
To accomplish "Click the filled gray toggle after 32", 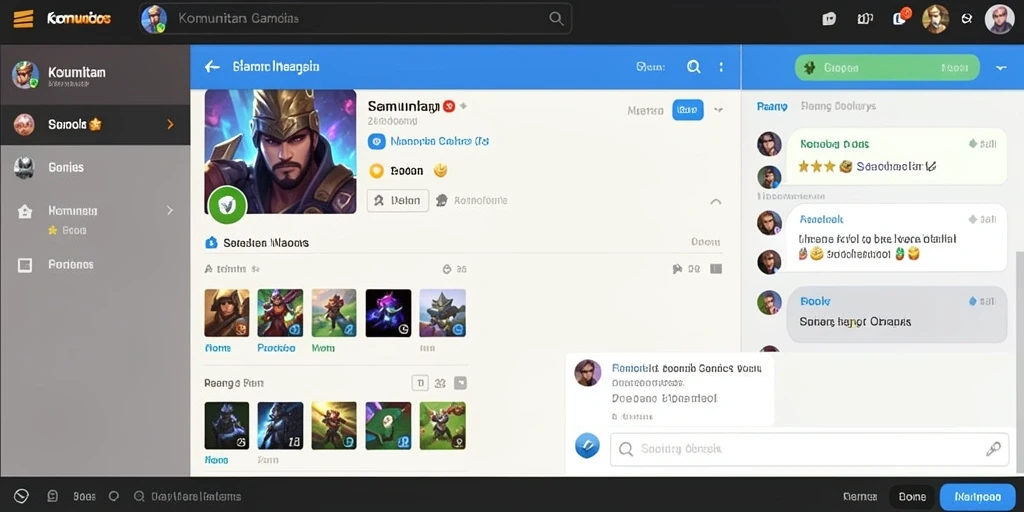I will tap(460, 383).
